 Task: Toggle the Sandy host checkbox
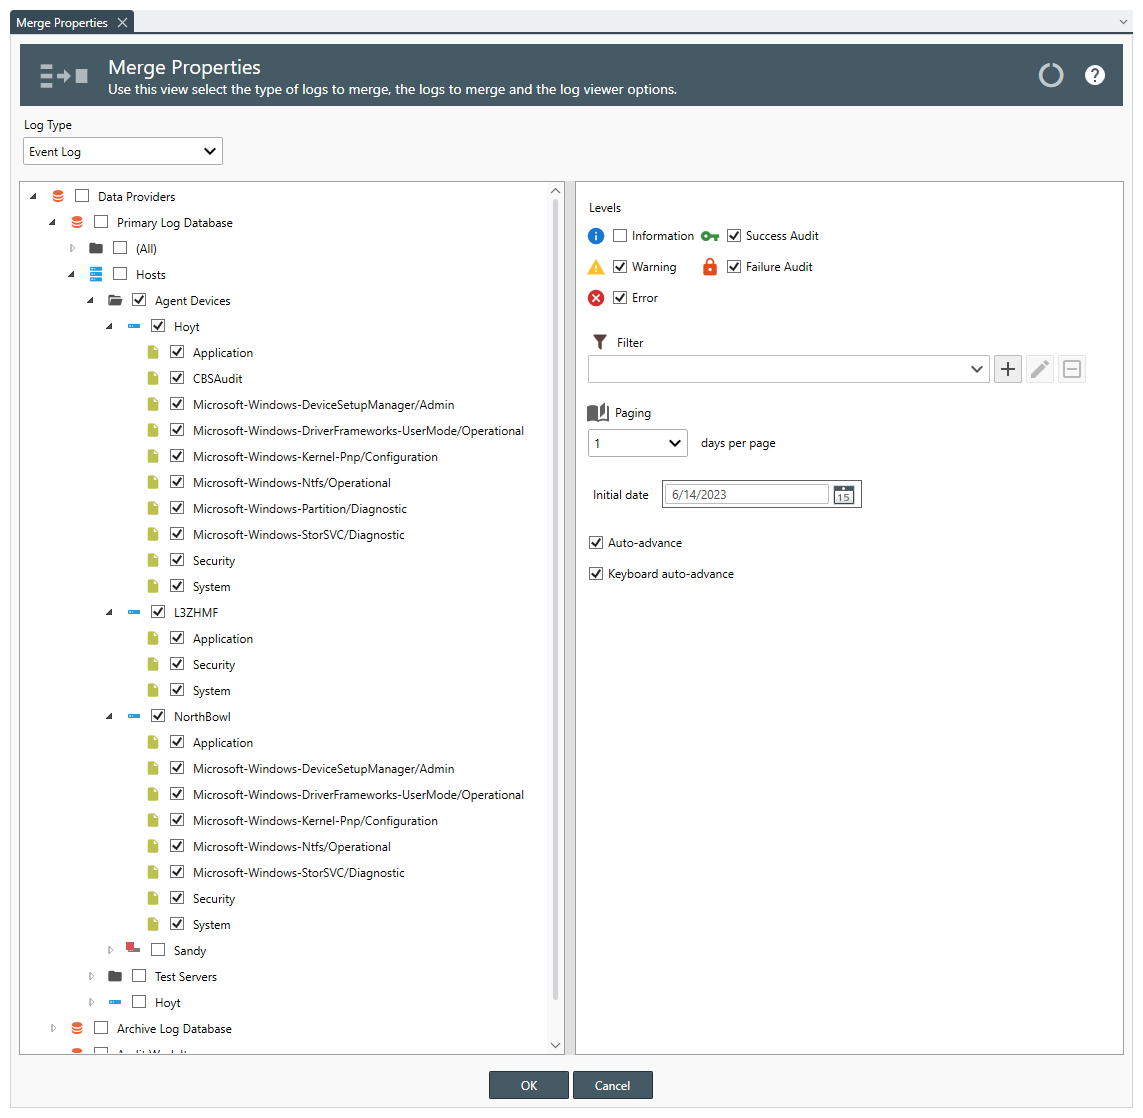(x=158, y=950)
